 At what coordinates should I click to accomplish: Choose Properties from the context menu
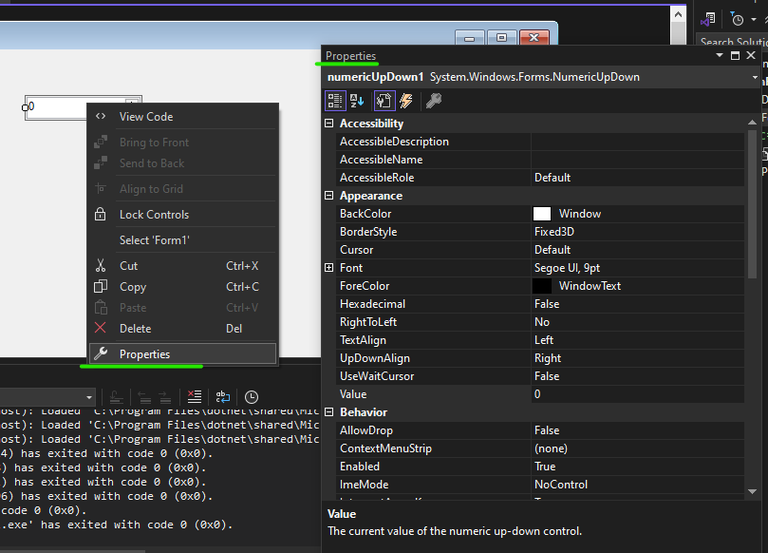[x=145, y=354]
